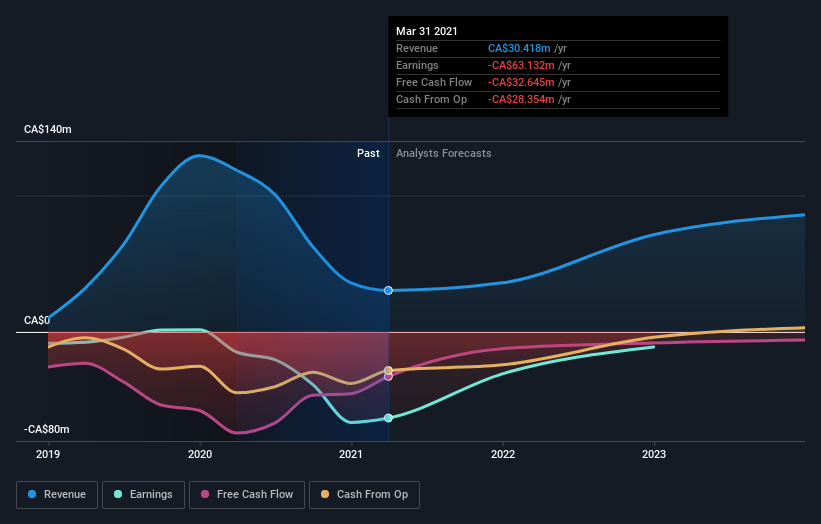The image size is (821, 524).
Task: Click the -CA$28.354m cash from op value
Action: 521,99
